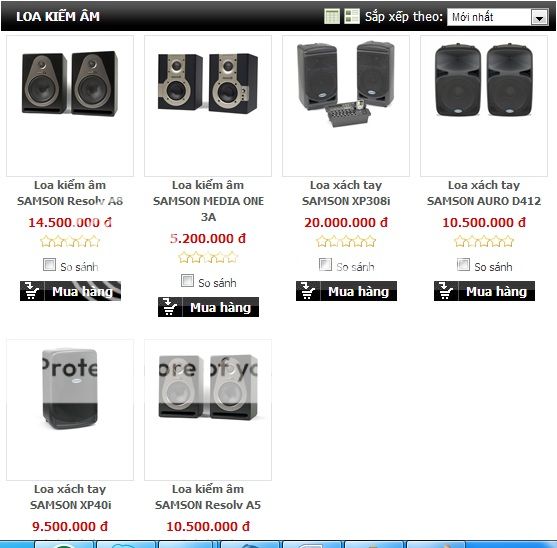Select the Mới nhất sort field
This screenshot has width=557, height=548.
pos(498,17)
